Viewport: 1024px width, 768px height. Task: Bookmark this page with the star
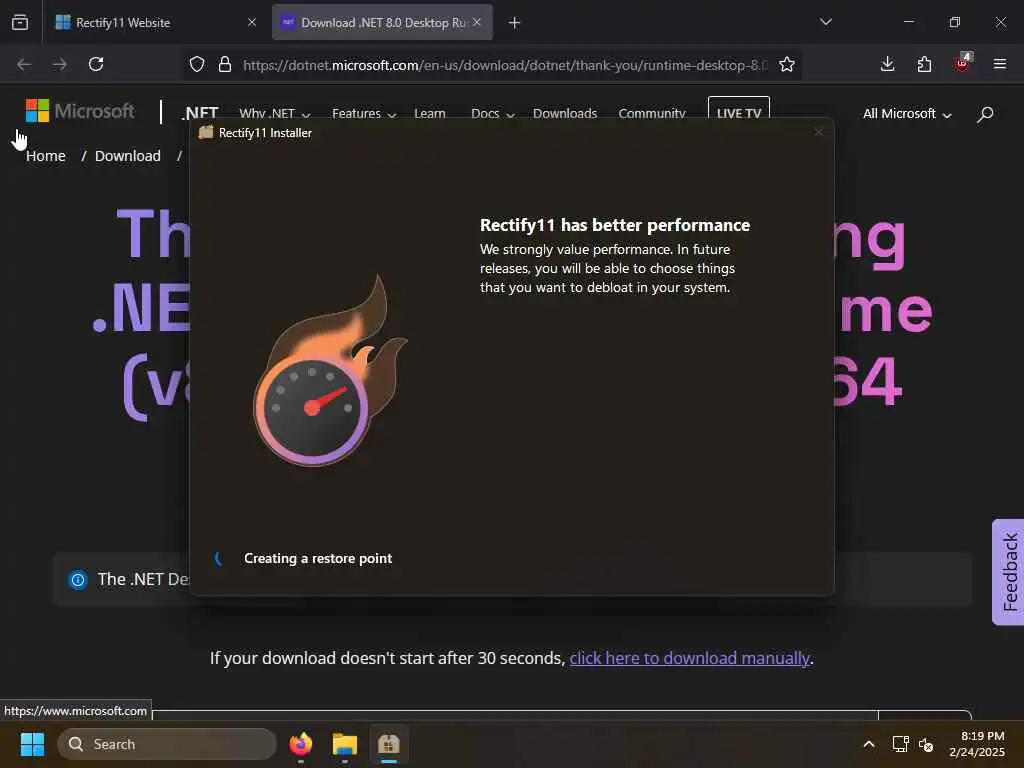point(787,65)
